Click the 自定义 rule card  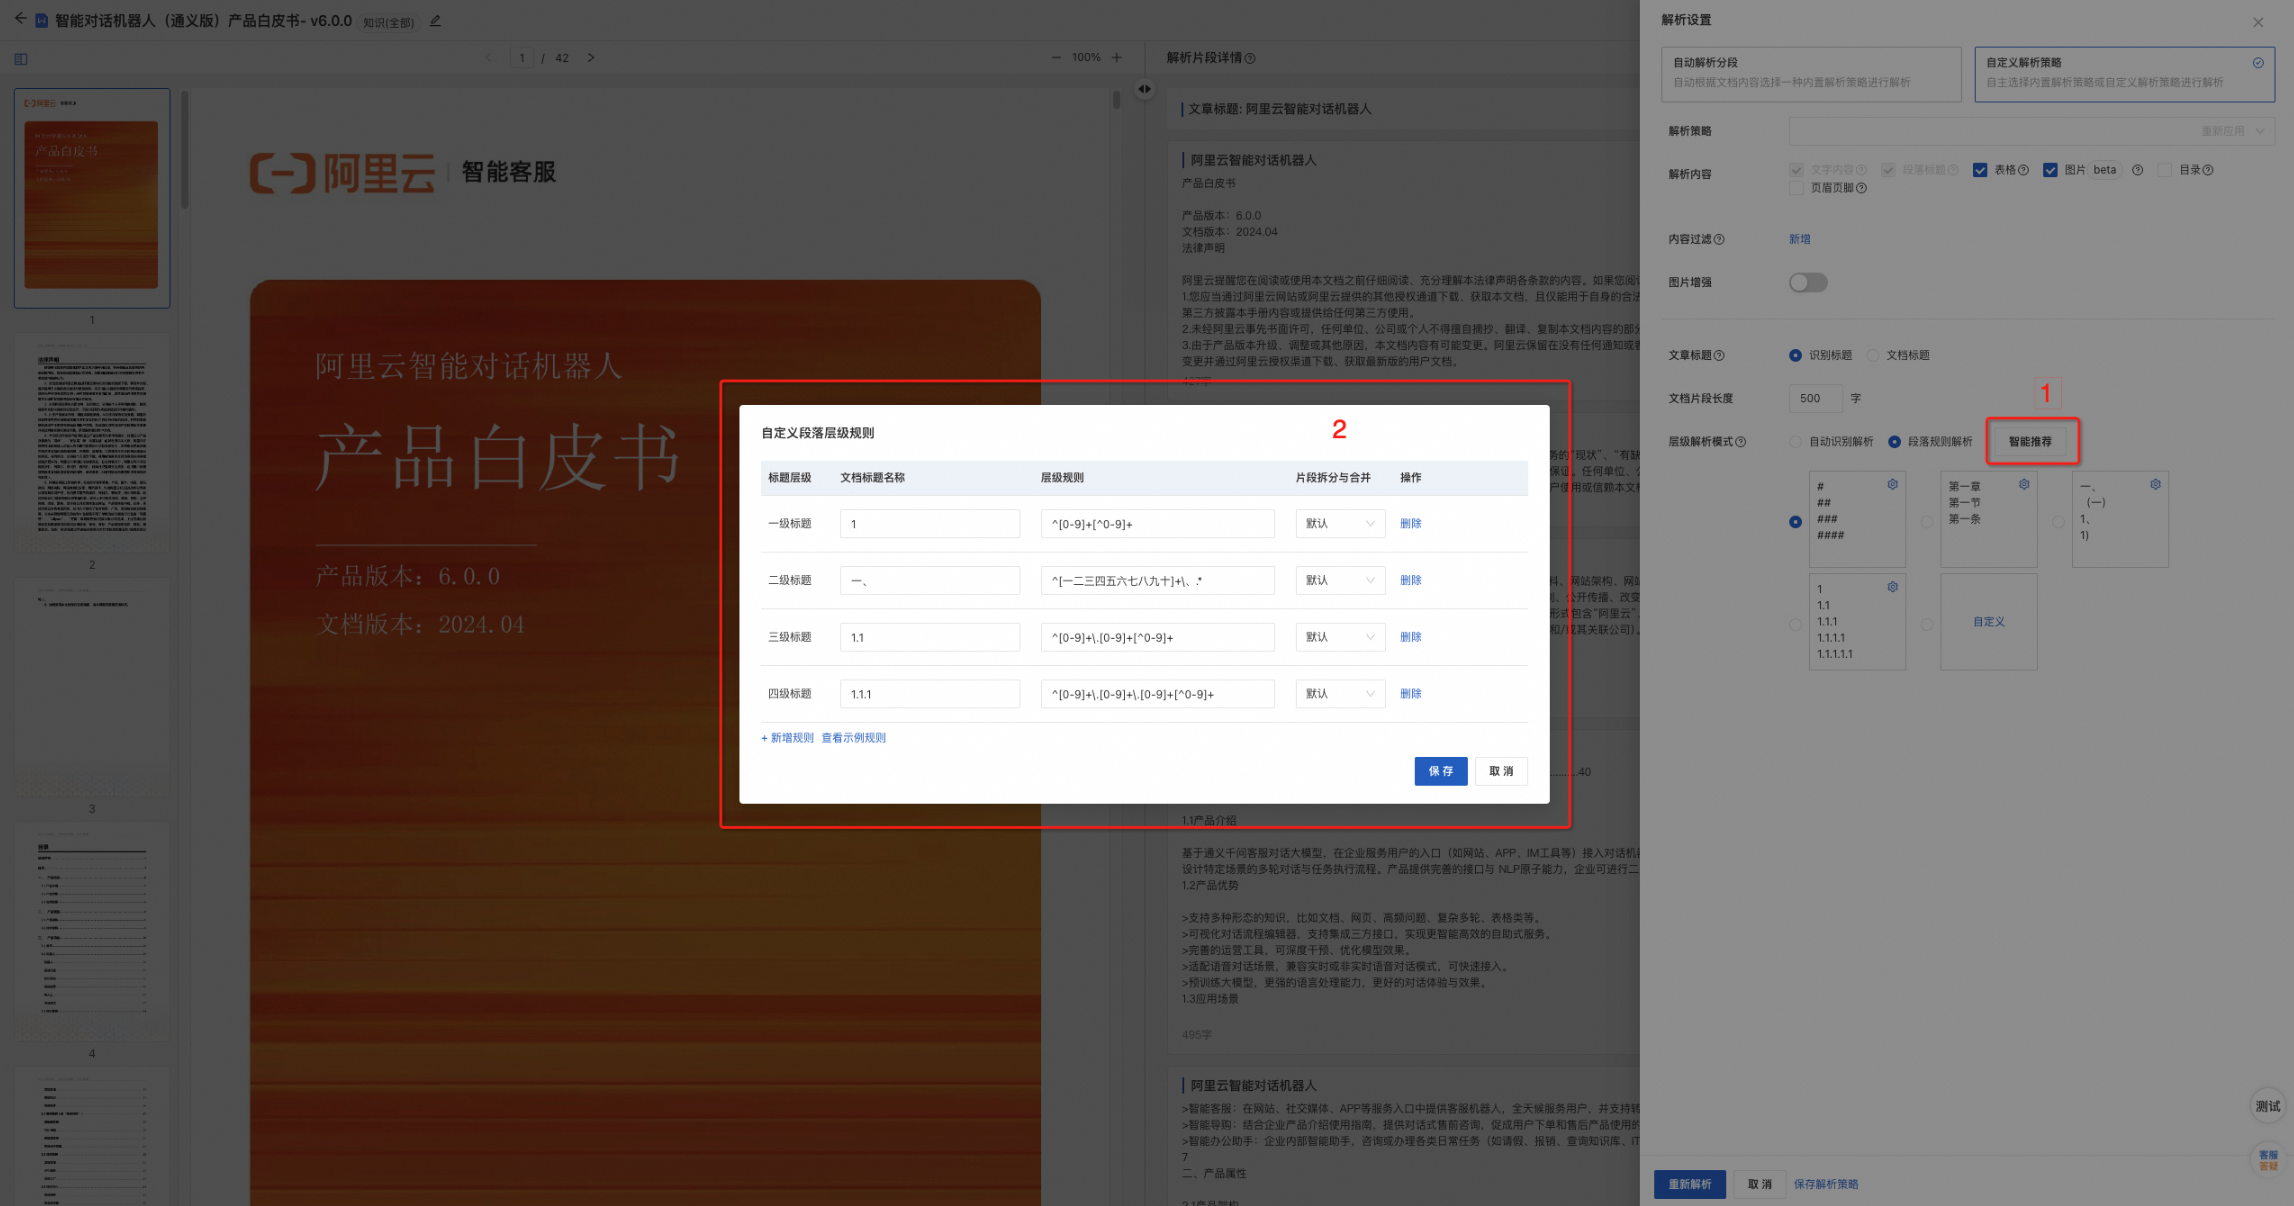[x=1989, y=622]
